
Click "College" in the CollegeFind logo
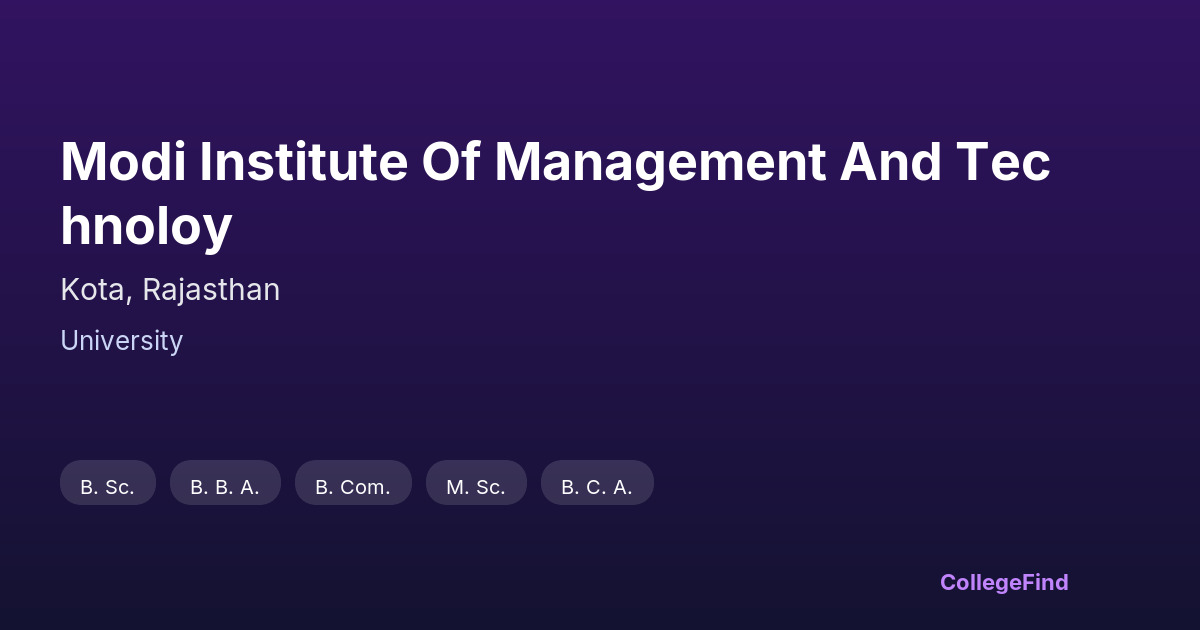(x=983, y=582)
